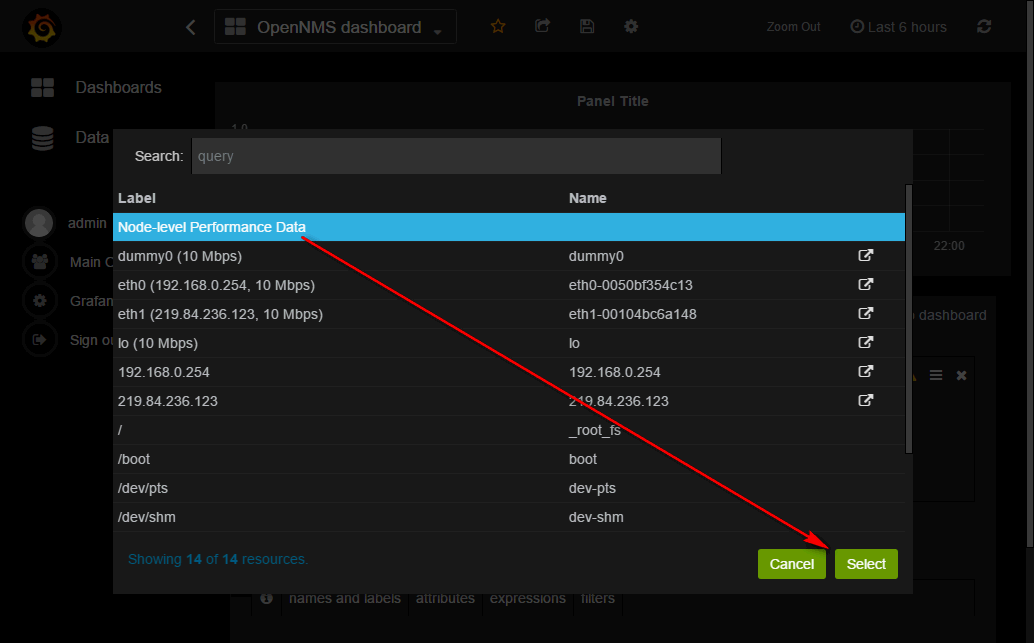This screenshot has height=643, width=1034.
Task: Open external link for eth0-0050bf354c13 row
Action: pos(865,284)
